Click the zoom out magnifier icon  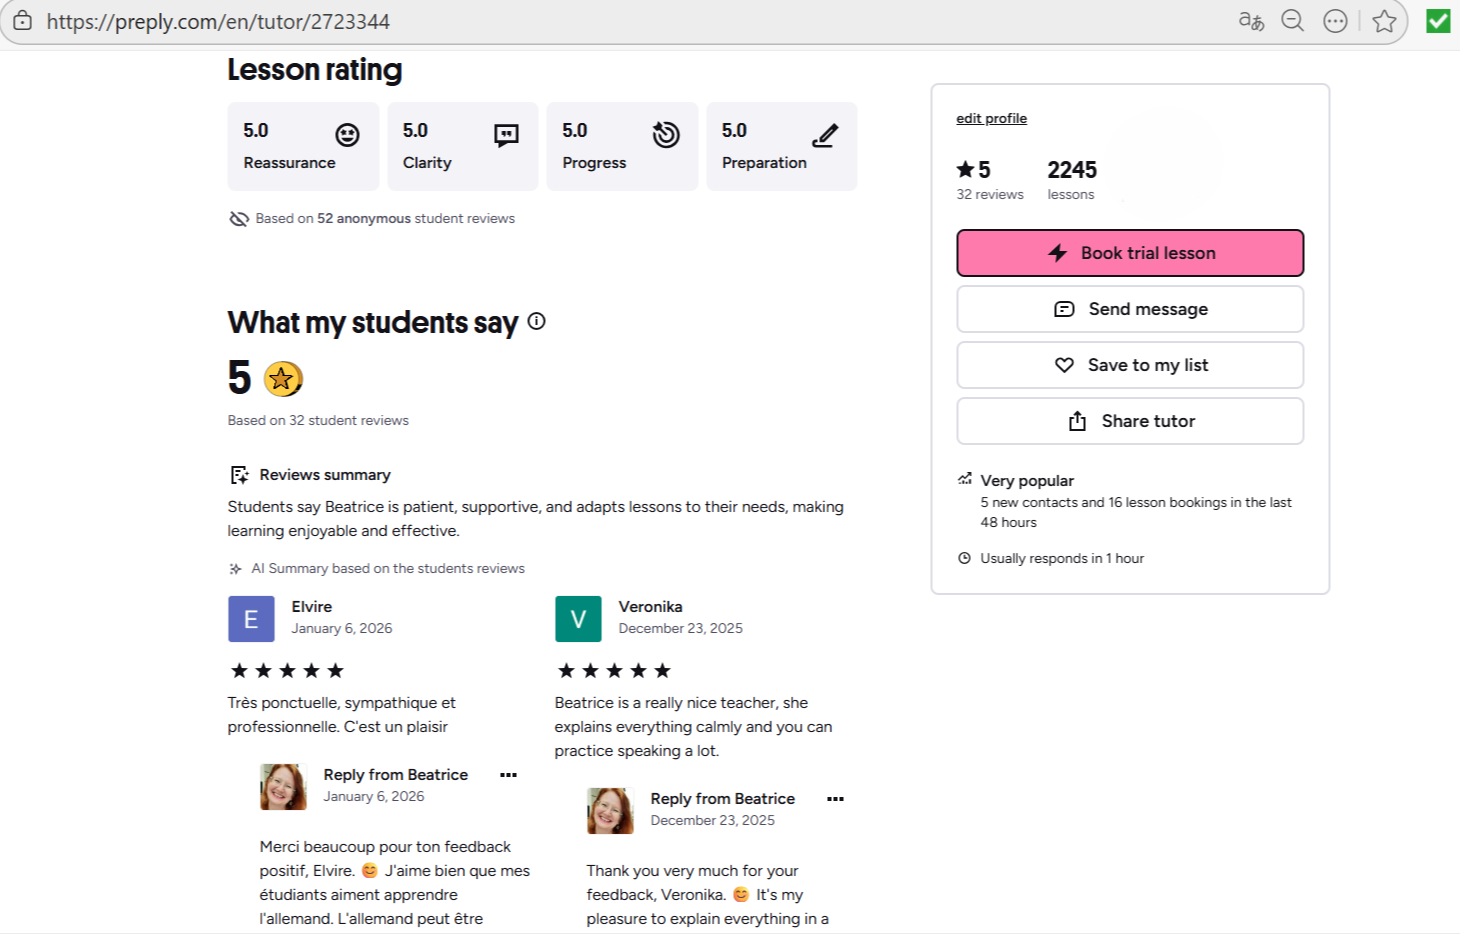tap(1293, 21)
